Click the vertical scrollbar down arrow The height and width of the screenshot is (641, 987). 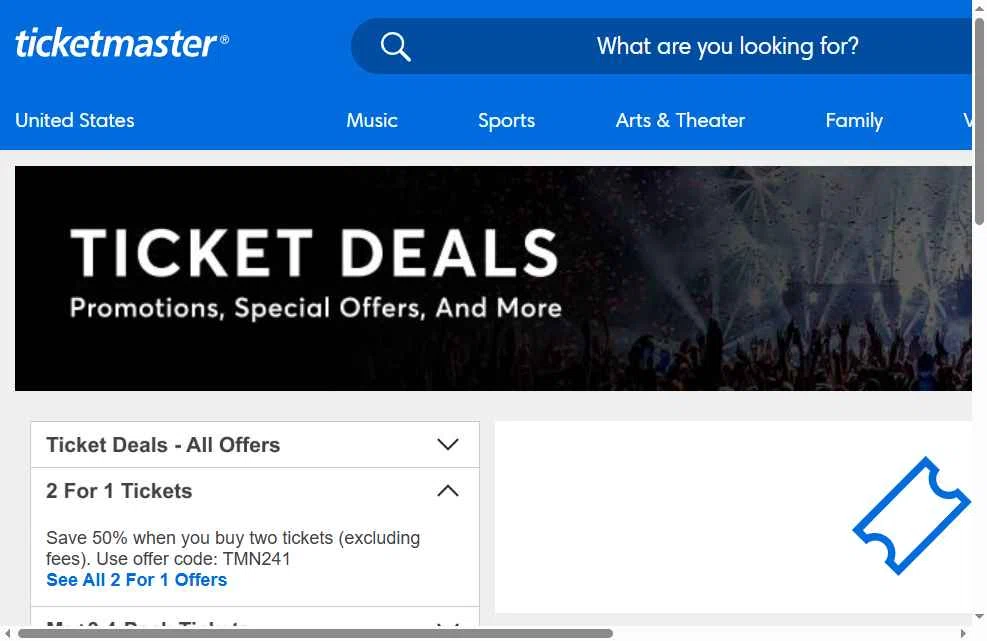click(979, 617)
